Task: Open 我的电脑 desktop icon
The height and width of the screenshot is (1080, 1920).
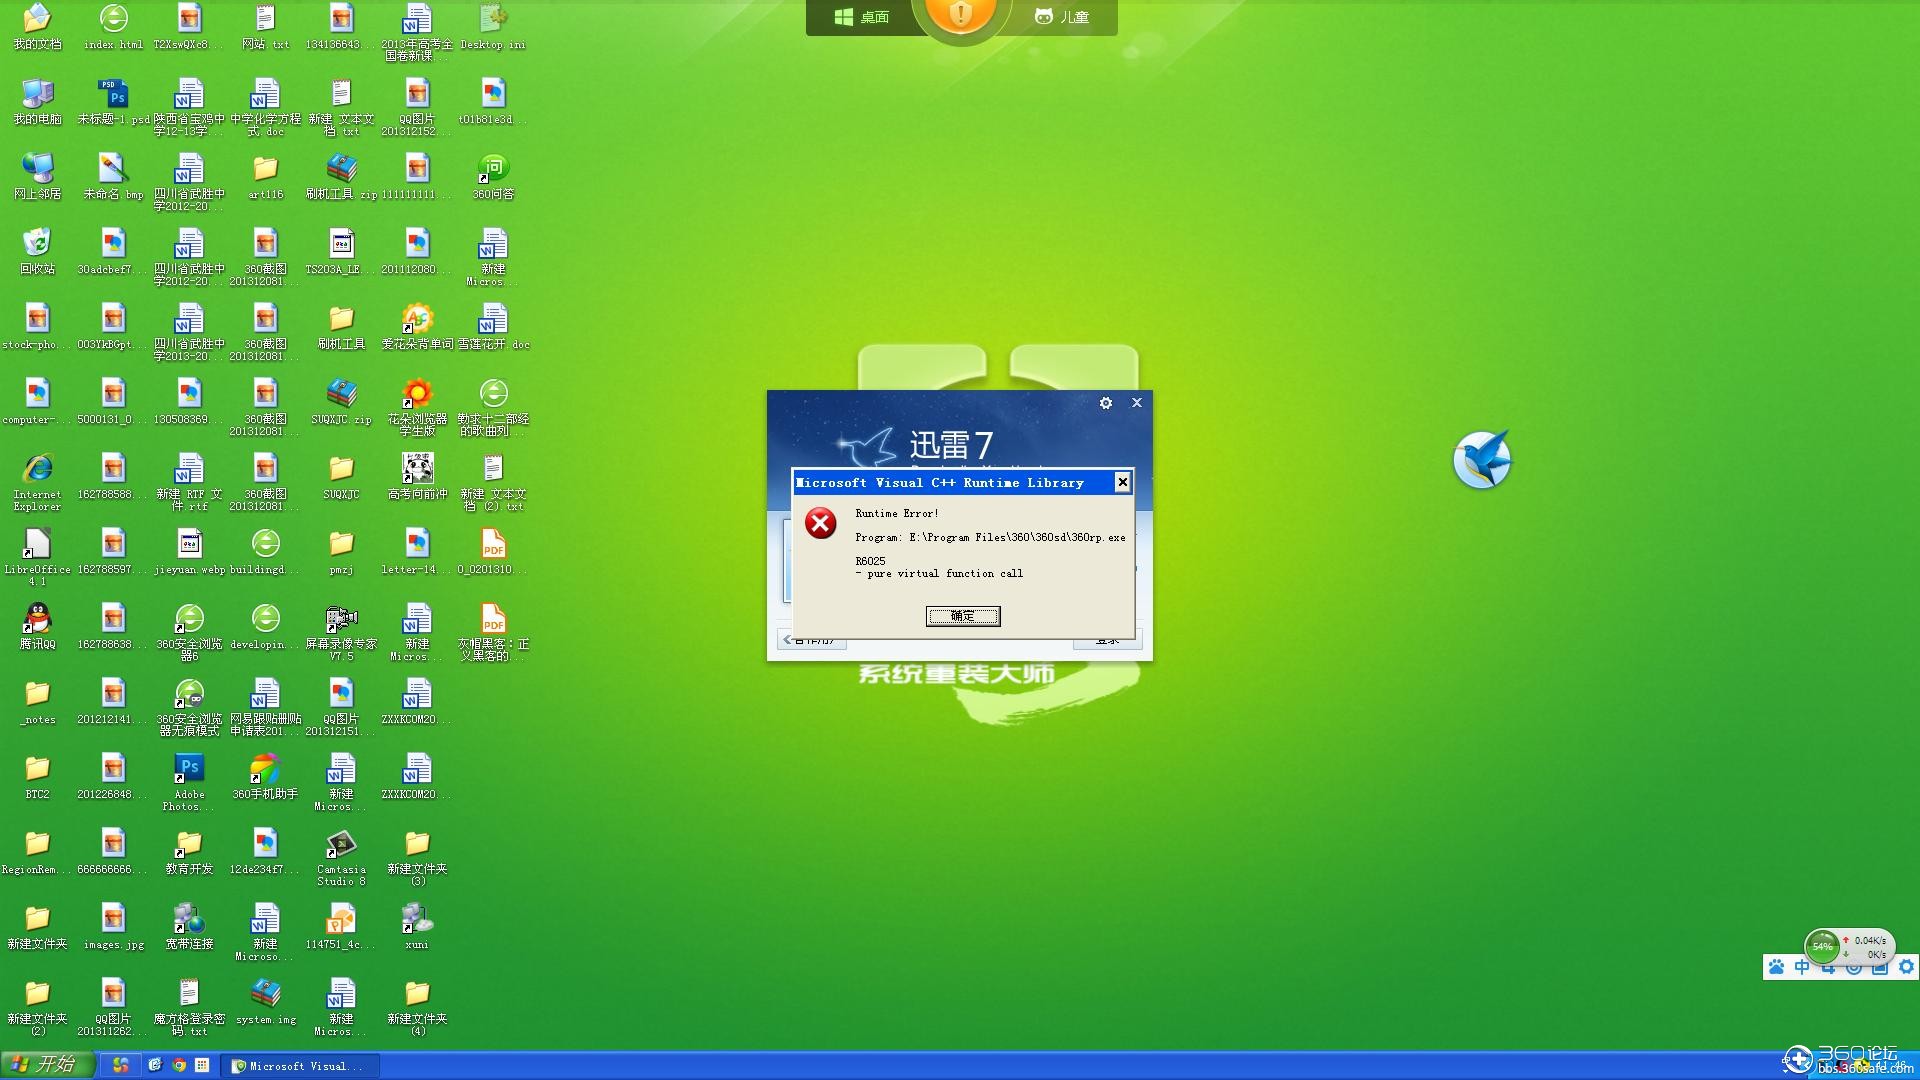Action: (x=37, y=102)
